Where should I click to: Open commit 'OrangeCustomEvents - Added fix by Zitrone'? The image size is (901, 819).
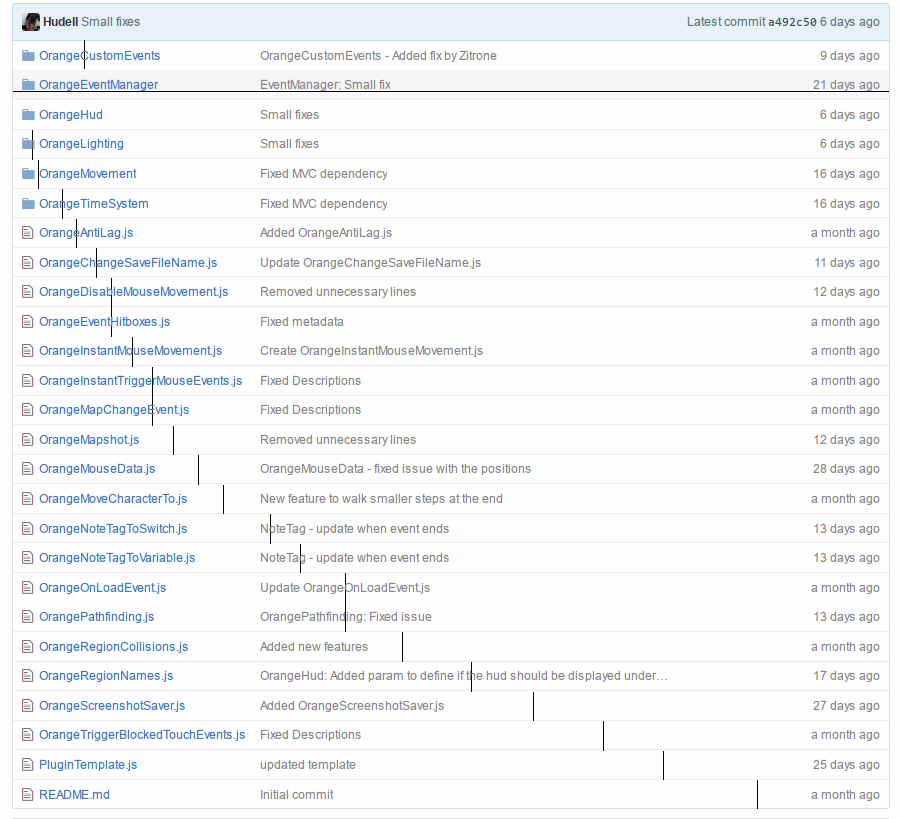(x=378, y=56)
